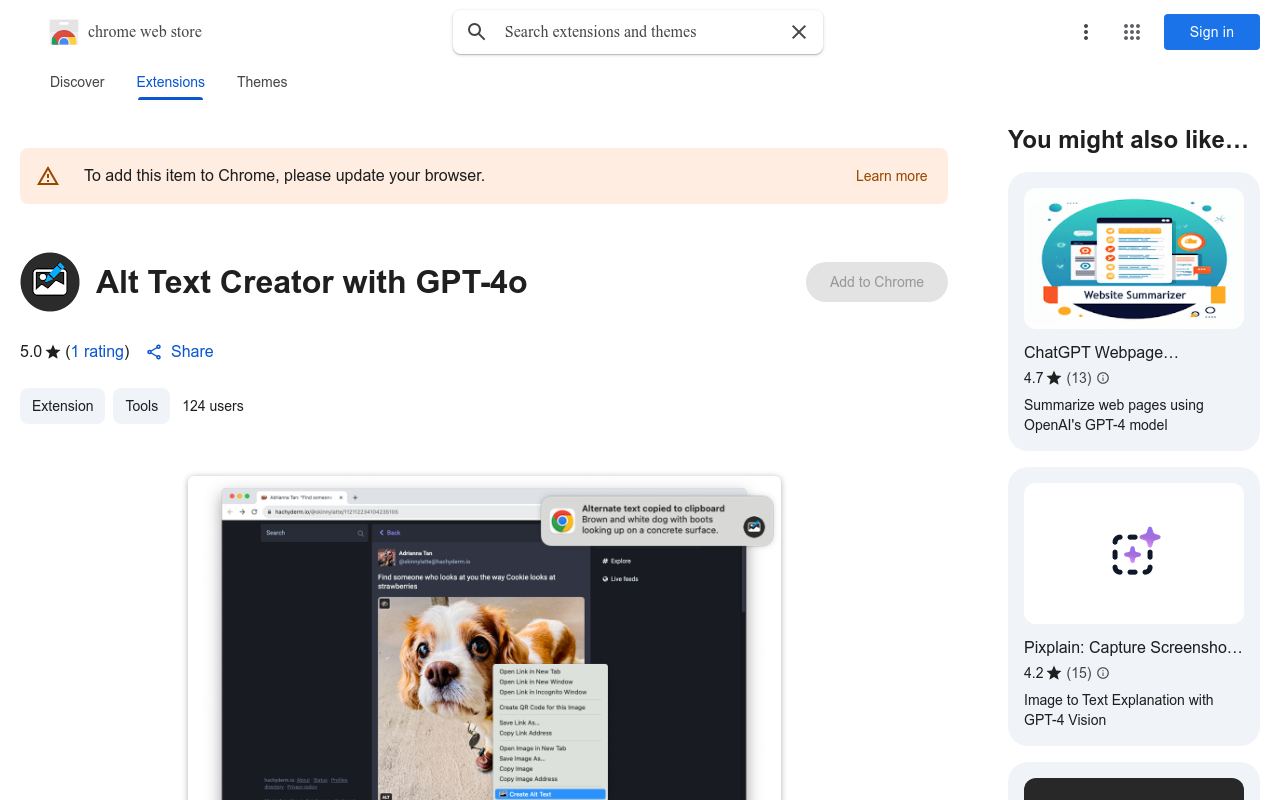Click the Alt Text Creator extension icon
This screenshot has width=1280, height=800.
(x=50, y=282)
